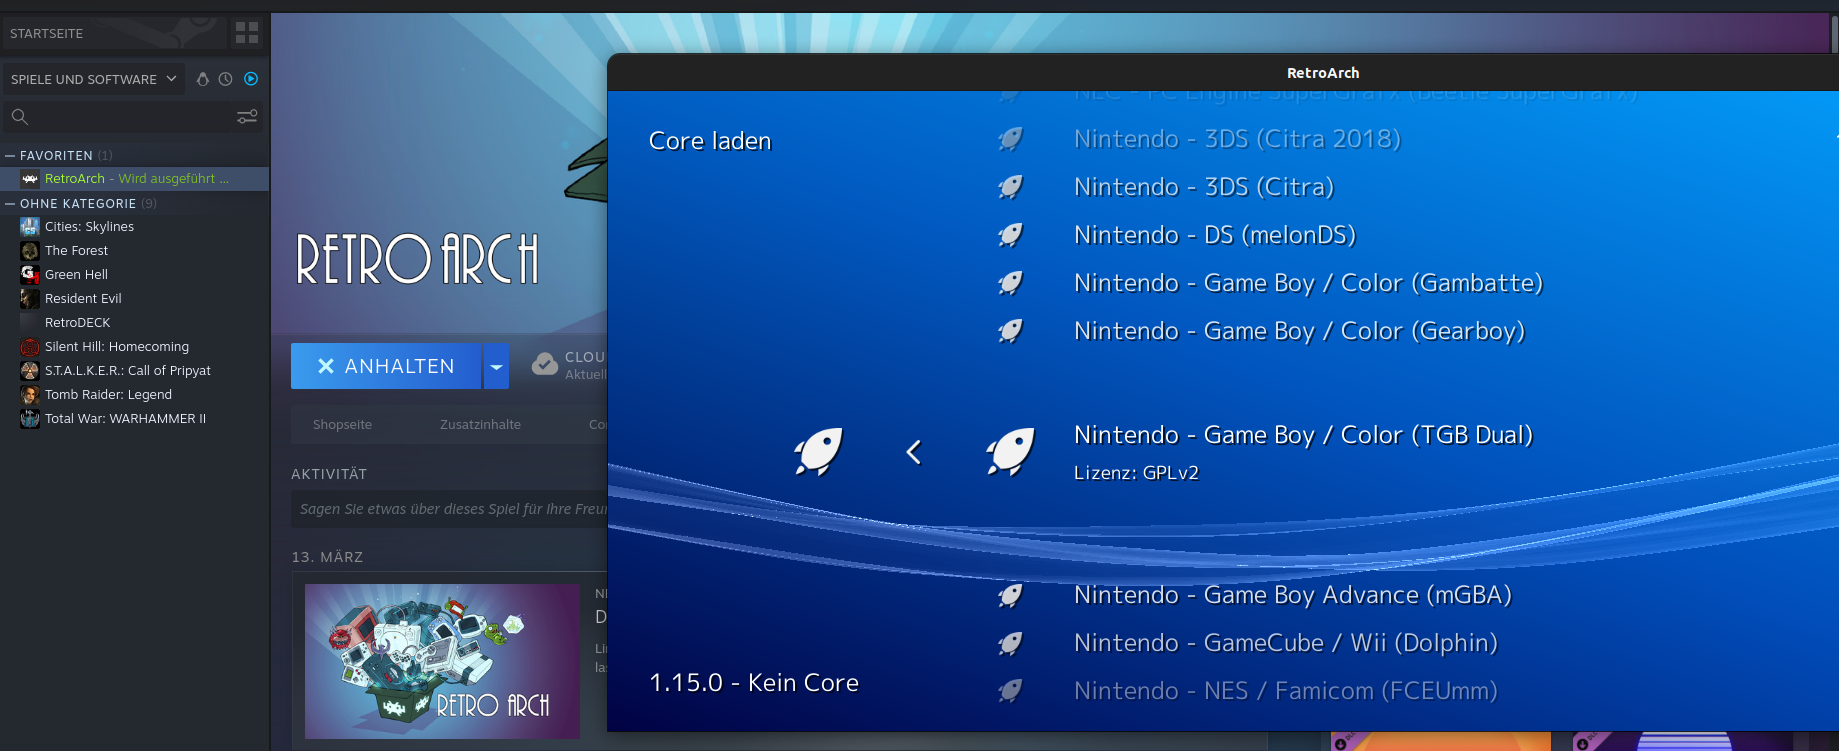Viewport: 1839px width, 751px height.
Task: Select Nintendo - DS (melonDS) core
Action: click(x=1215, y=235)
